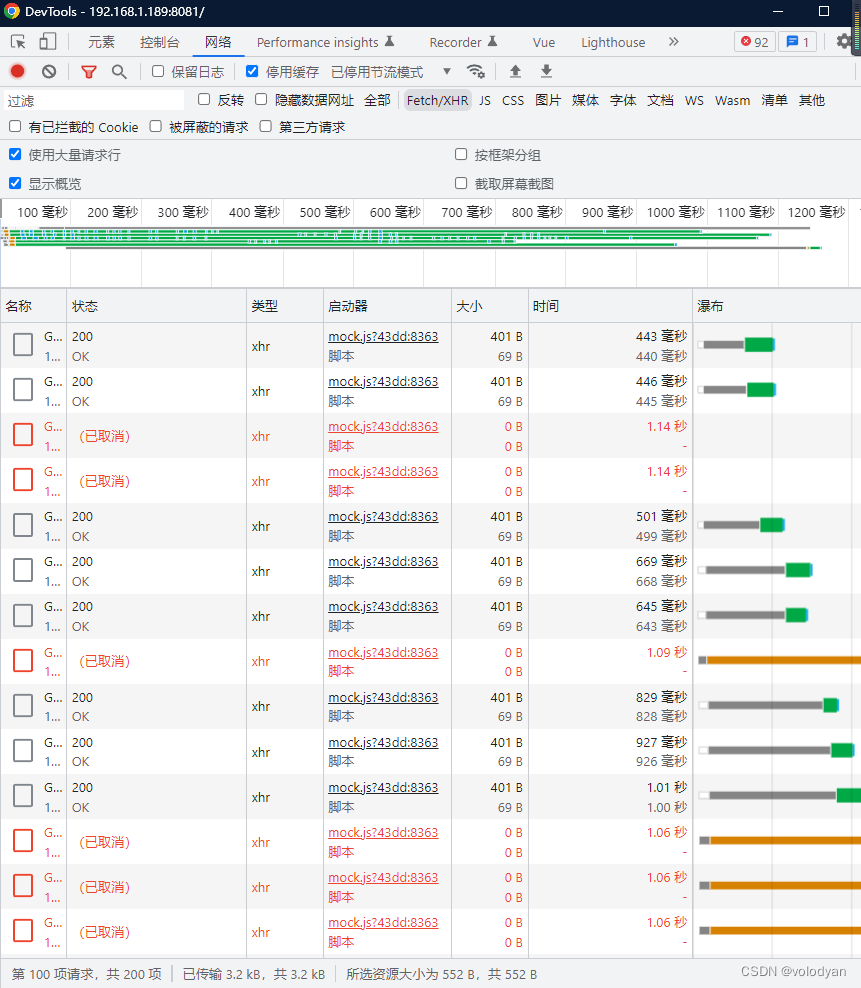Screen dimensions: 861x988
Task: Switch to the 元素 tab
Action: [101, 42]
